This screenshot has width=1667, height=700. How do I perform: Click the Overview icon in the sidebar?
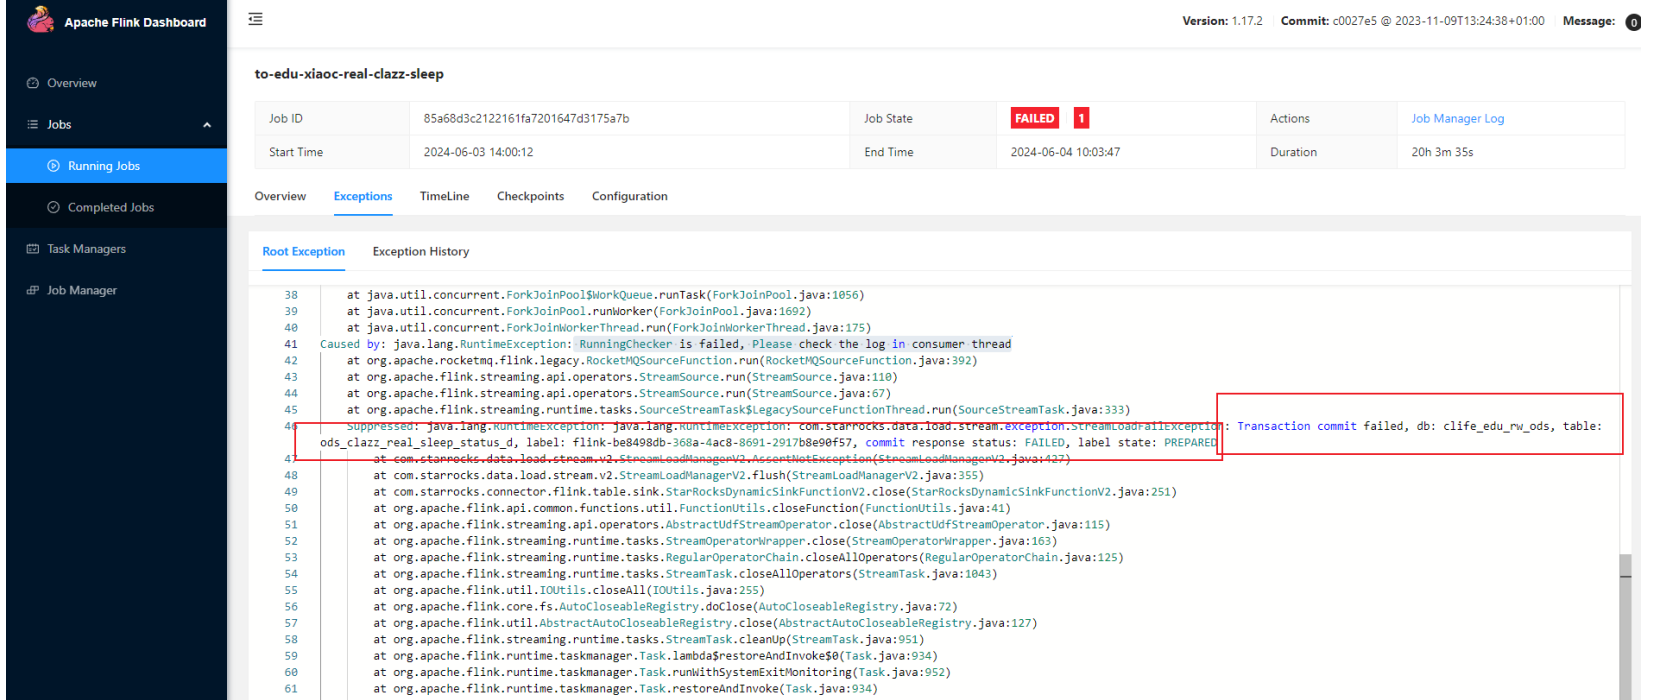click(33, 83)
